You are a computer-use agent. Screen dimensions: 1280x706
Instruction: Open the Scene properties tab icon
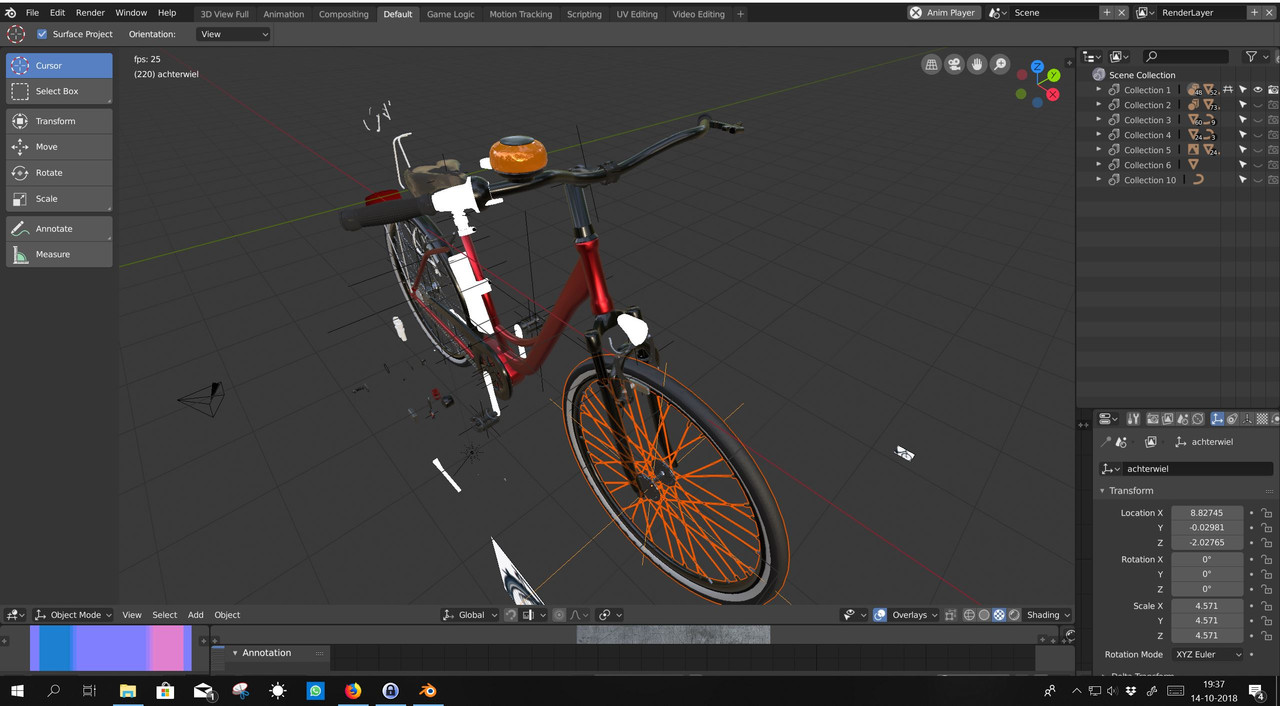click(x=1182, y=419)
